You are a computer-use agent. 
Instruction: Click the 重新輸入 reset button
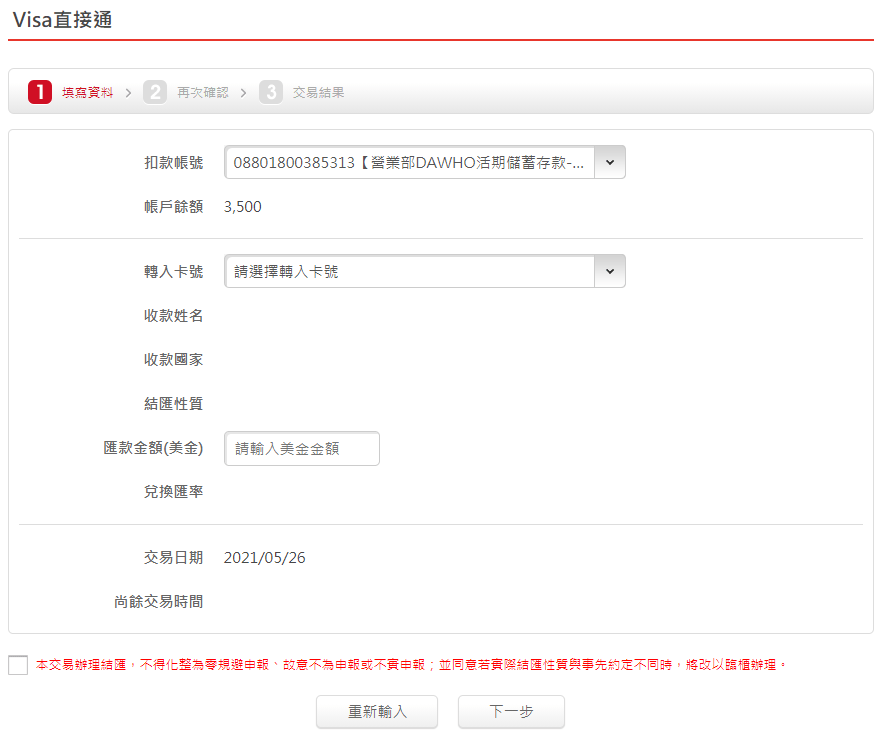click(377, 712)
